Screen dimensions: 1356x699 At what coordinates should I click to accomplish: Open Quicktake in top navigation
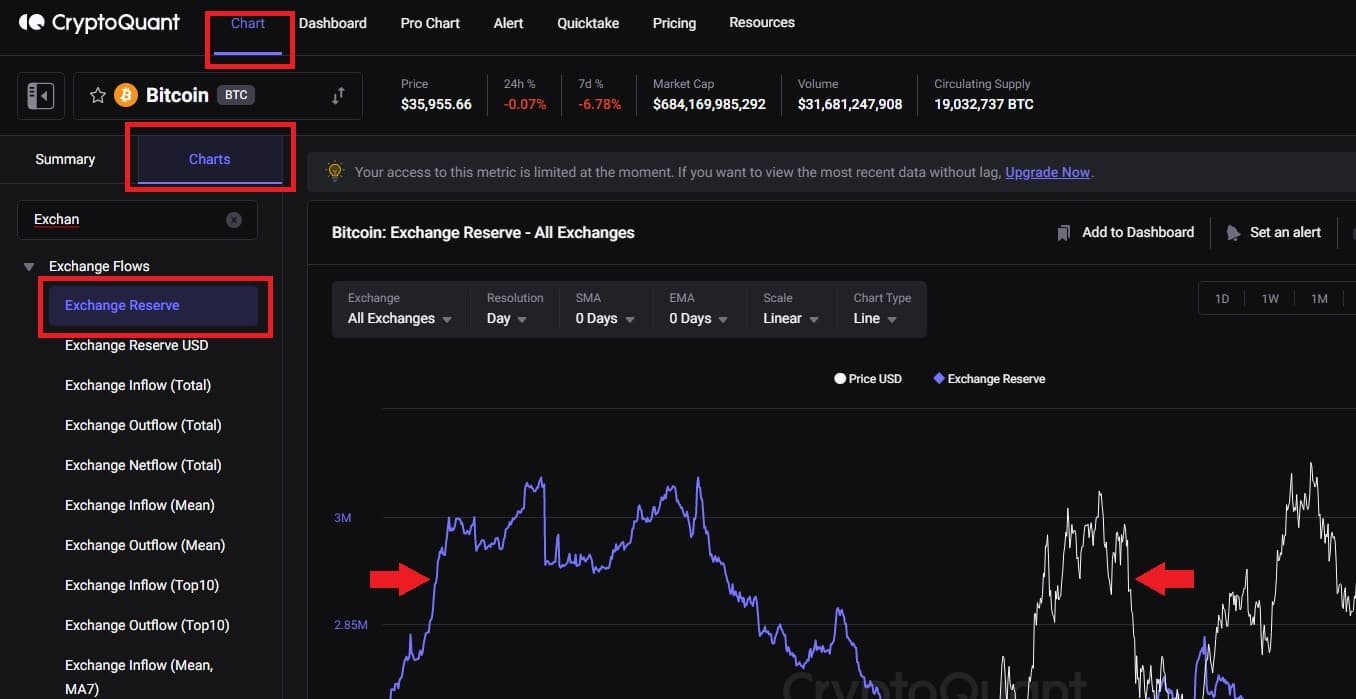point(588,23)
